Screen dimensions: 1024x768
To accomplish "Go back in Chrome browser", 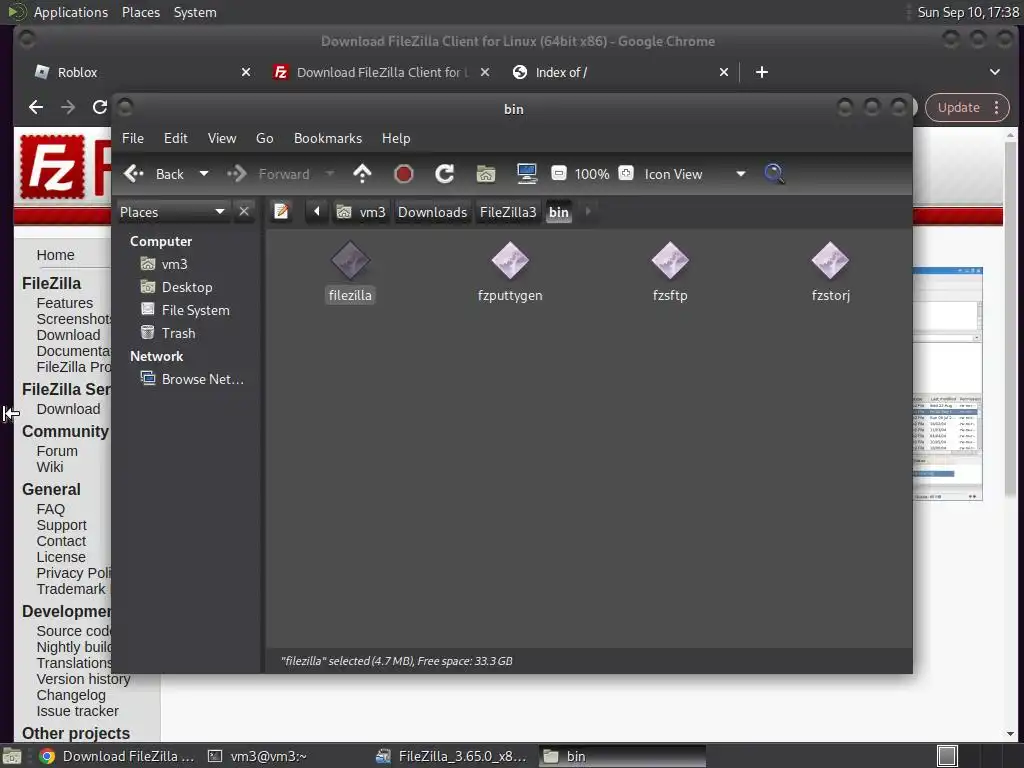I will [36, 107].
